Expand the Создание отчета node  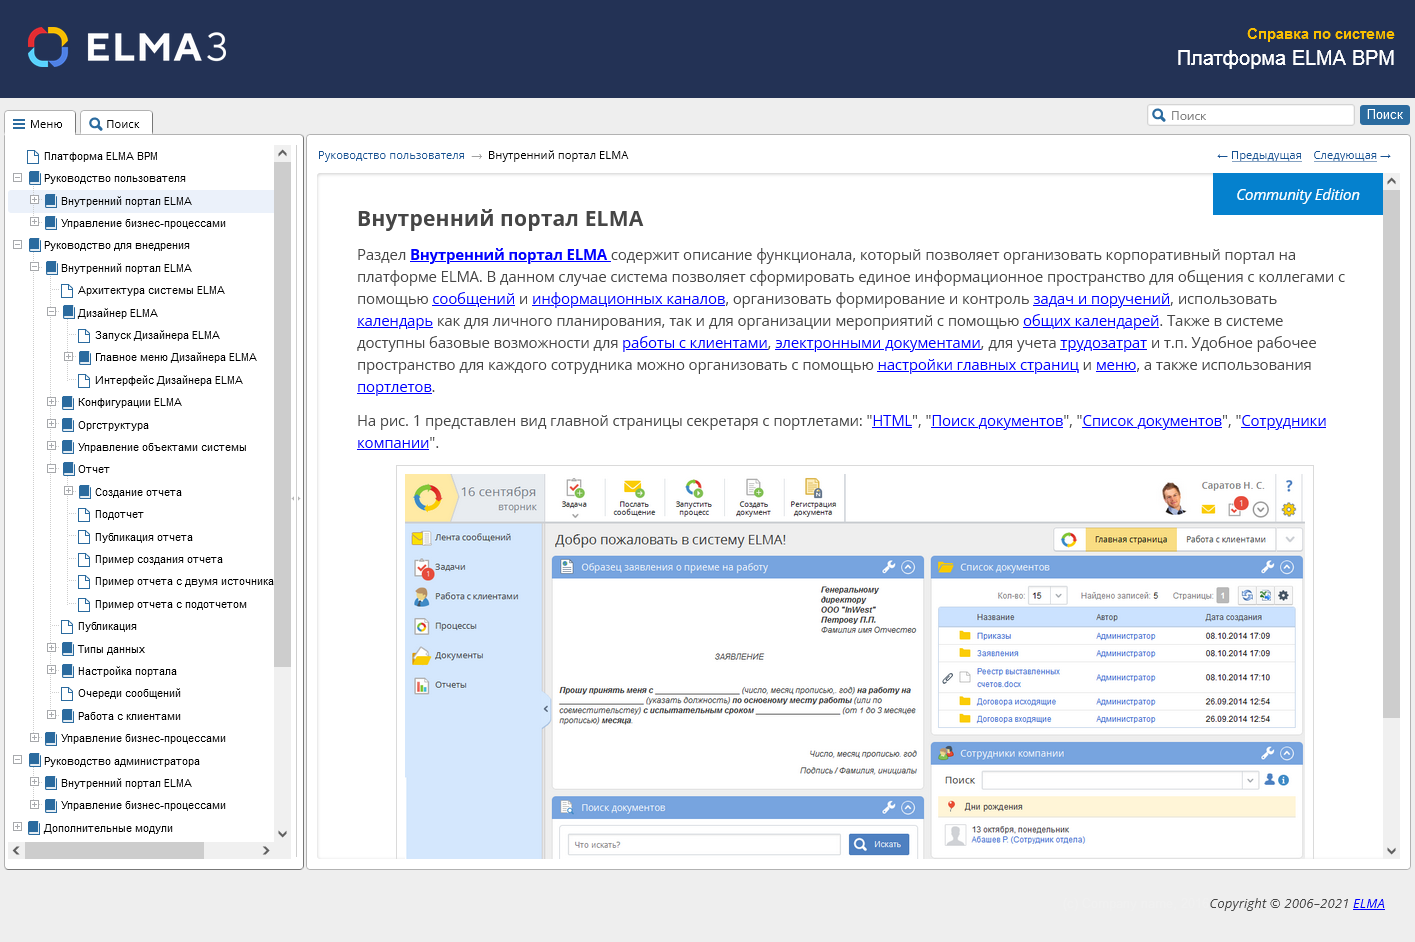(x=68, y=491)
